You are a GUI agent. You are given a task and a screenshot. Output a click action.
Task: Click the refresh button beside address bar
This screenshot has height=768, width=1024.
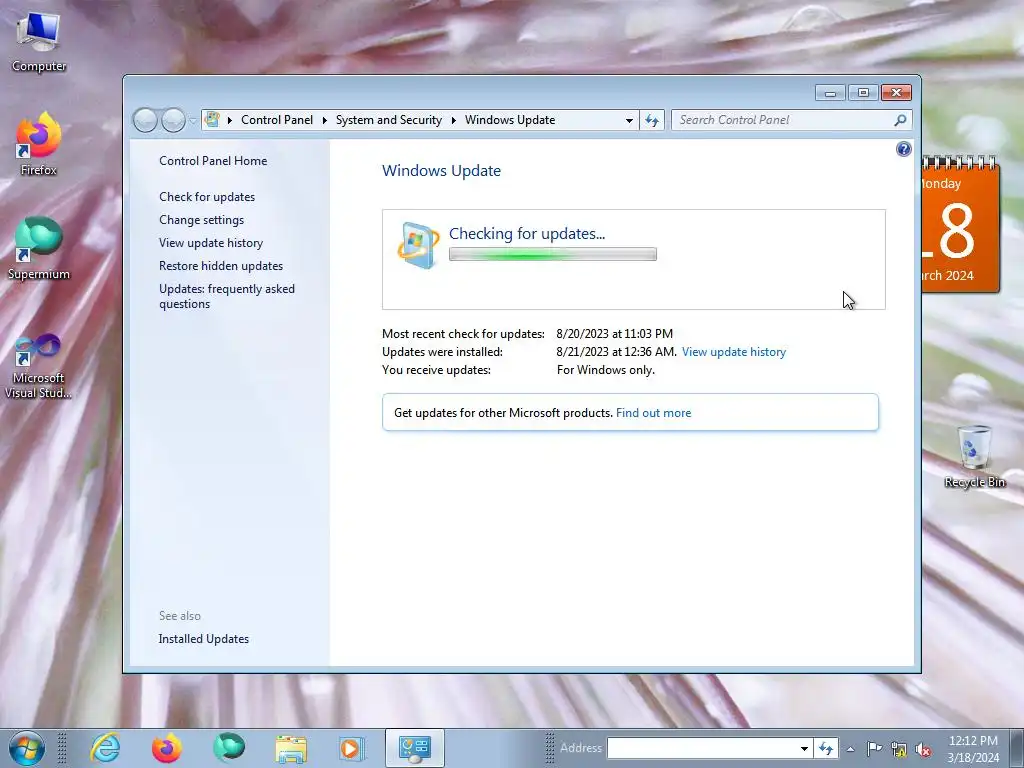pos(652,120)
